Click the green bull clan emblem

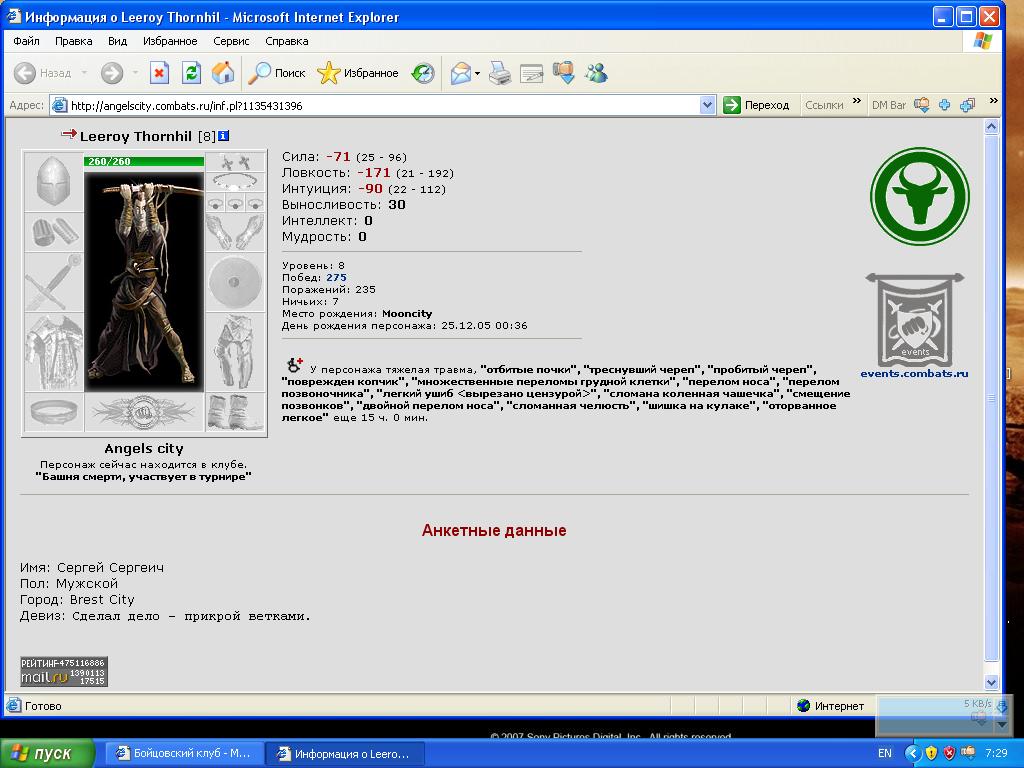[919, 195]
